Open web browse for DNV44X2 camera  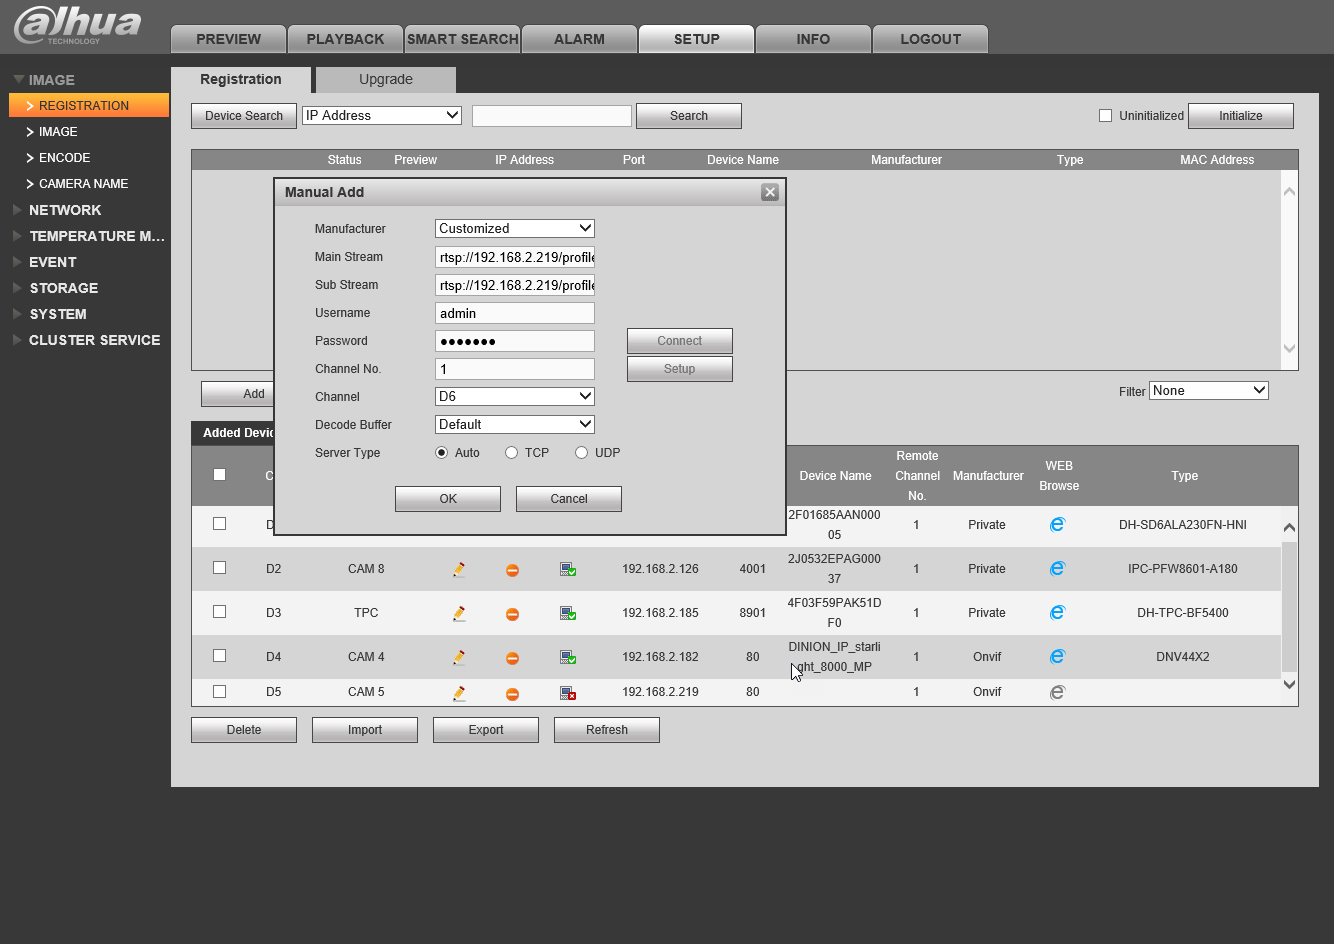coord(1057,657)
